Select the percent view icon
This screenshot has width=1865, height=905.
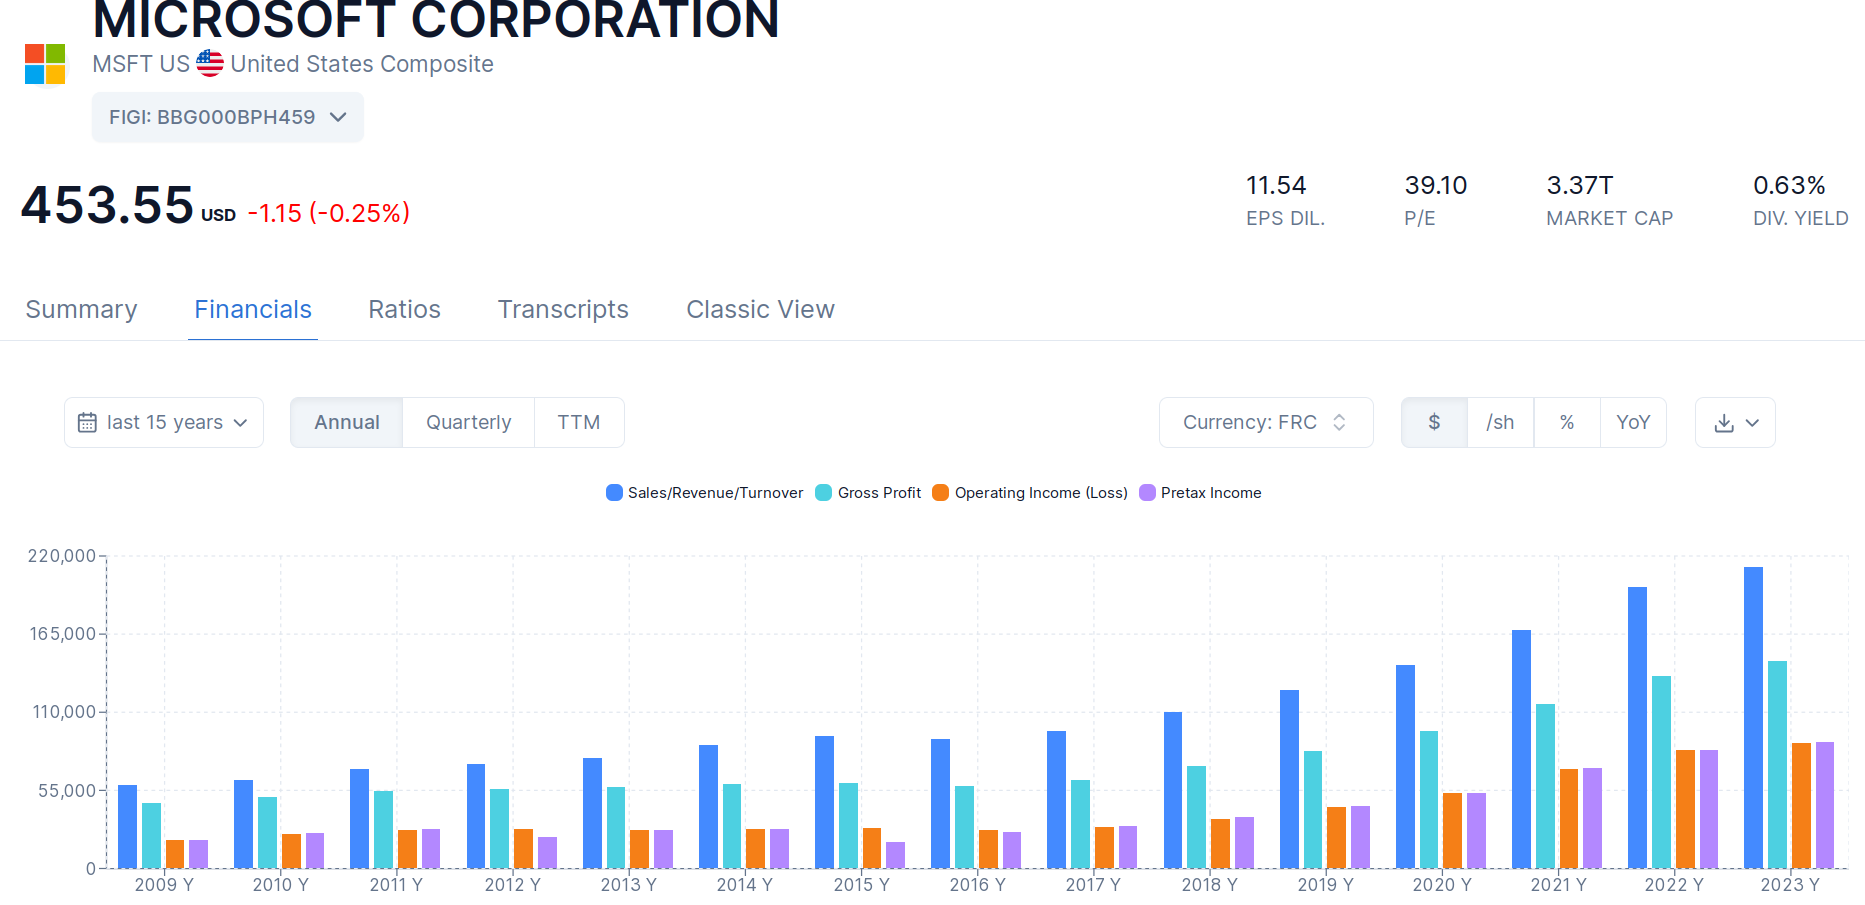coord(1567,423)
